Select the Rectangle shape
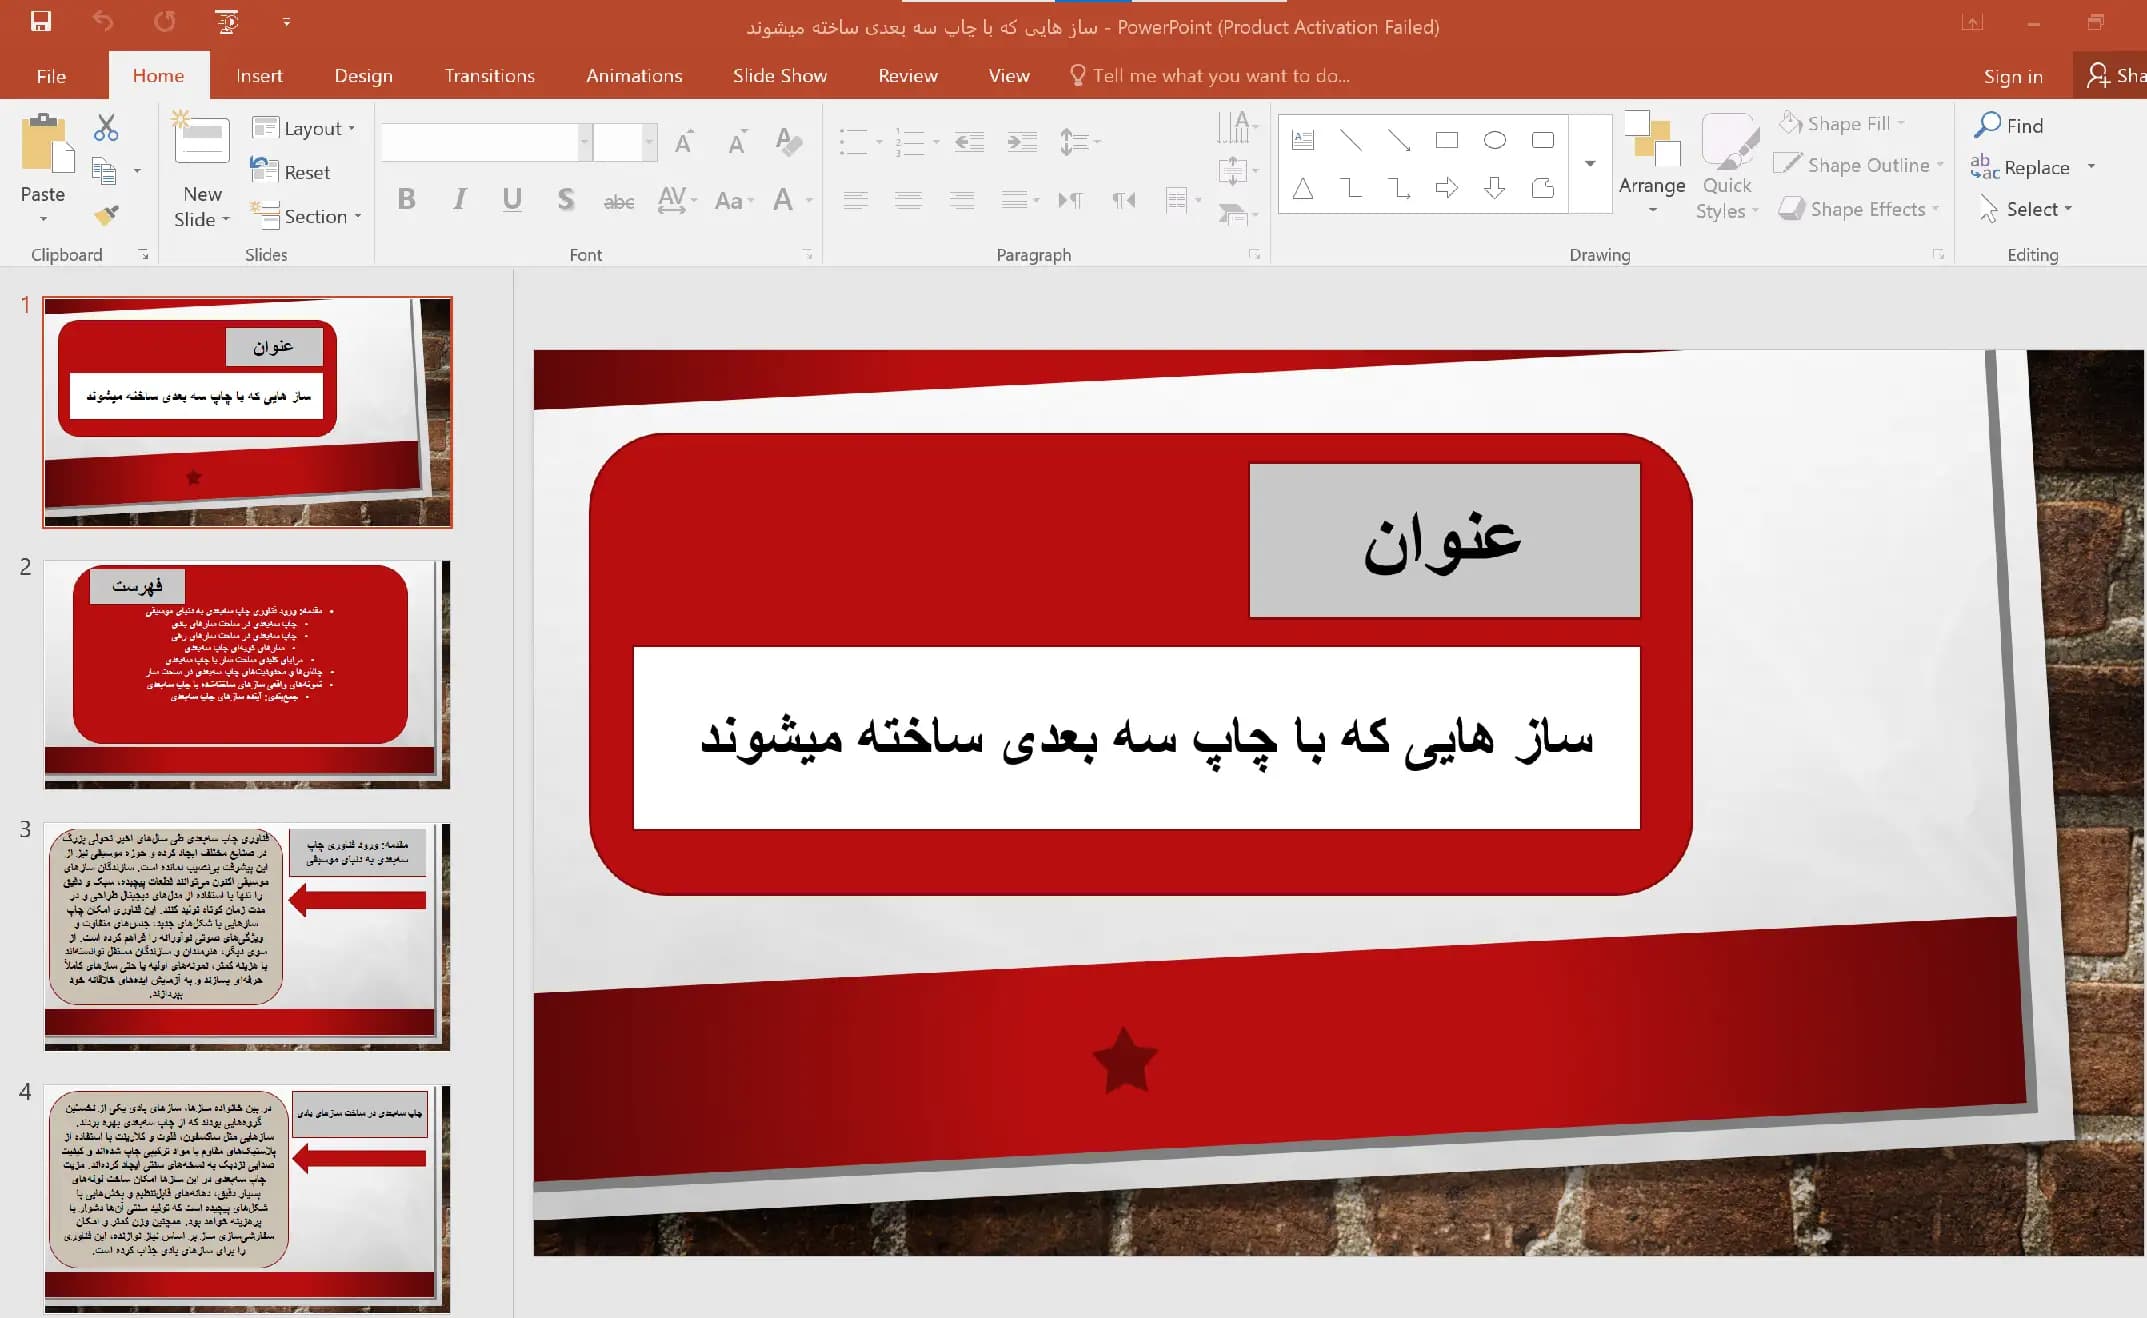This screenshot has height=1318, width=2147. 1446,140
